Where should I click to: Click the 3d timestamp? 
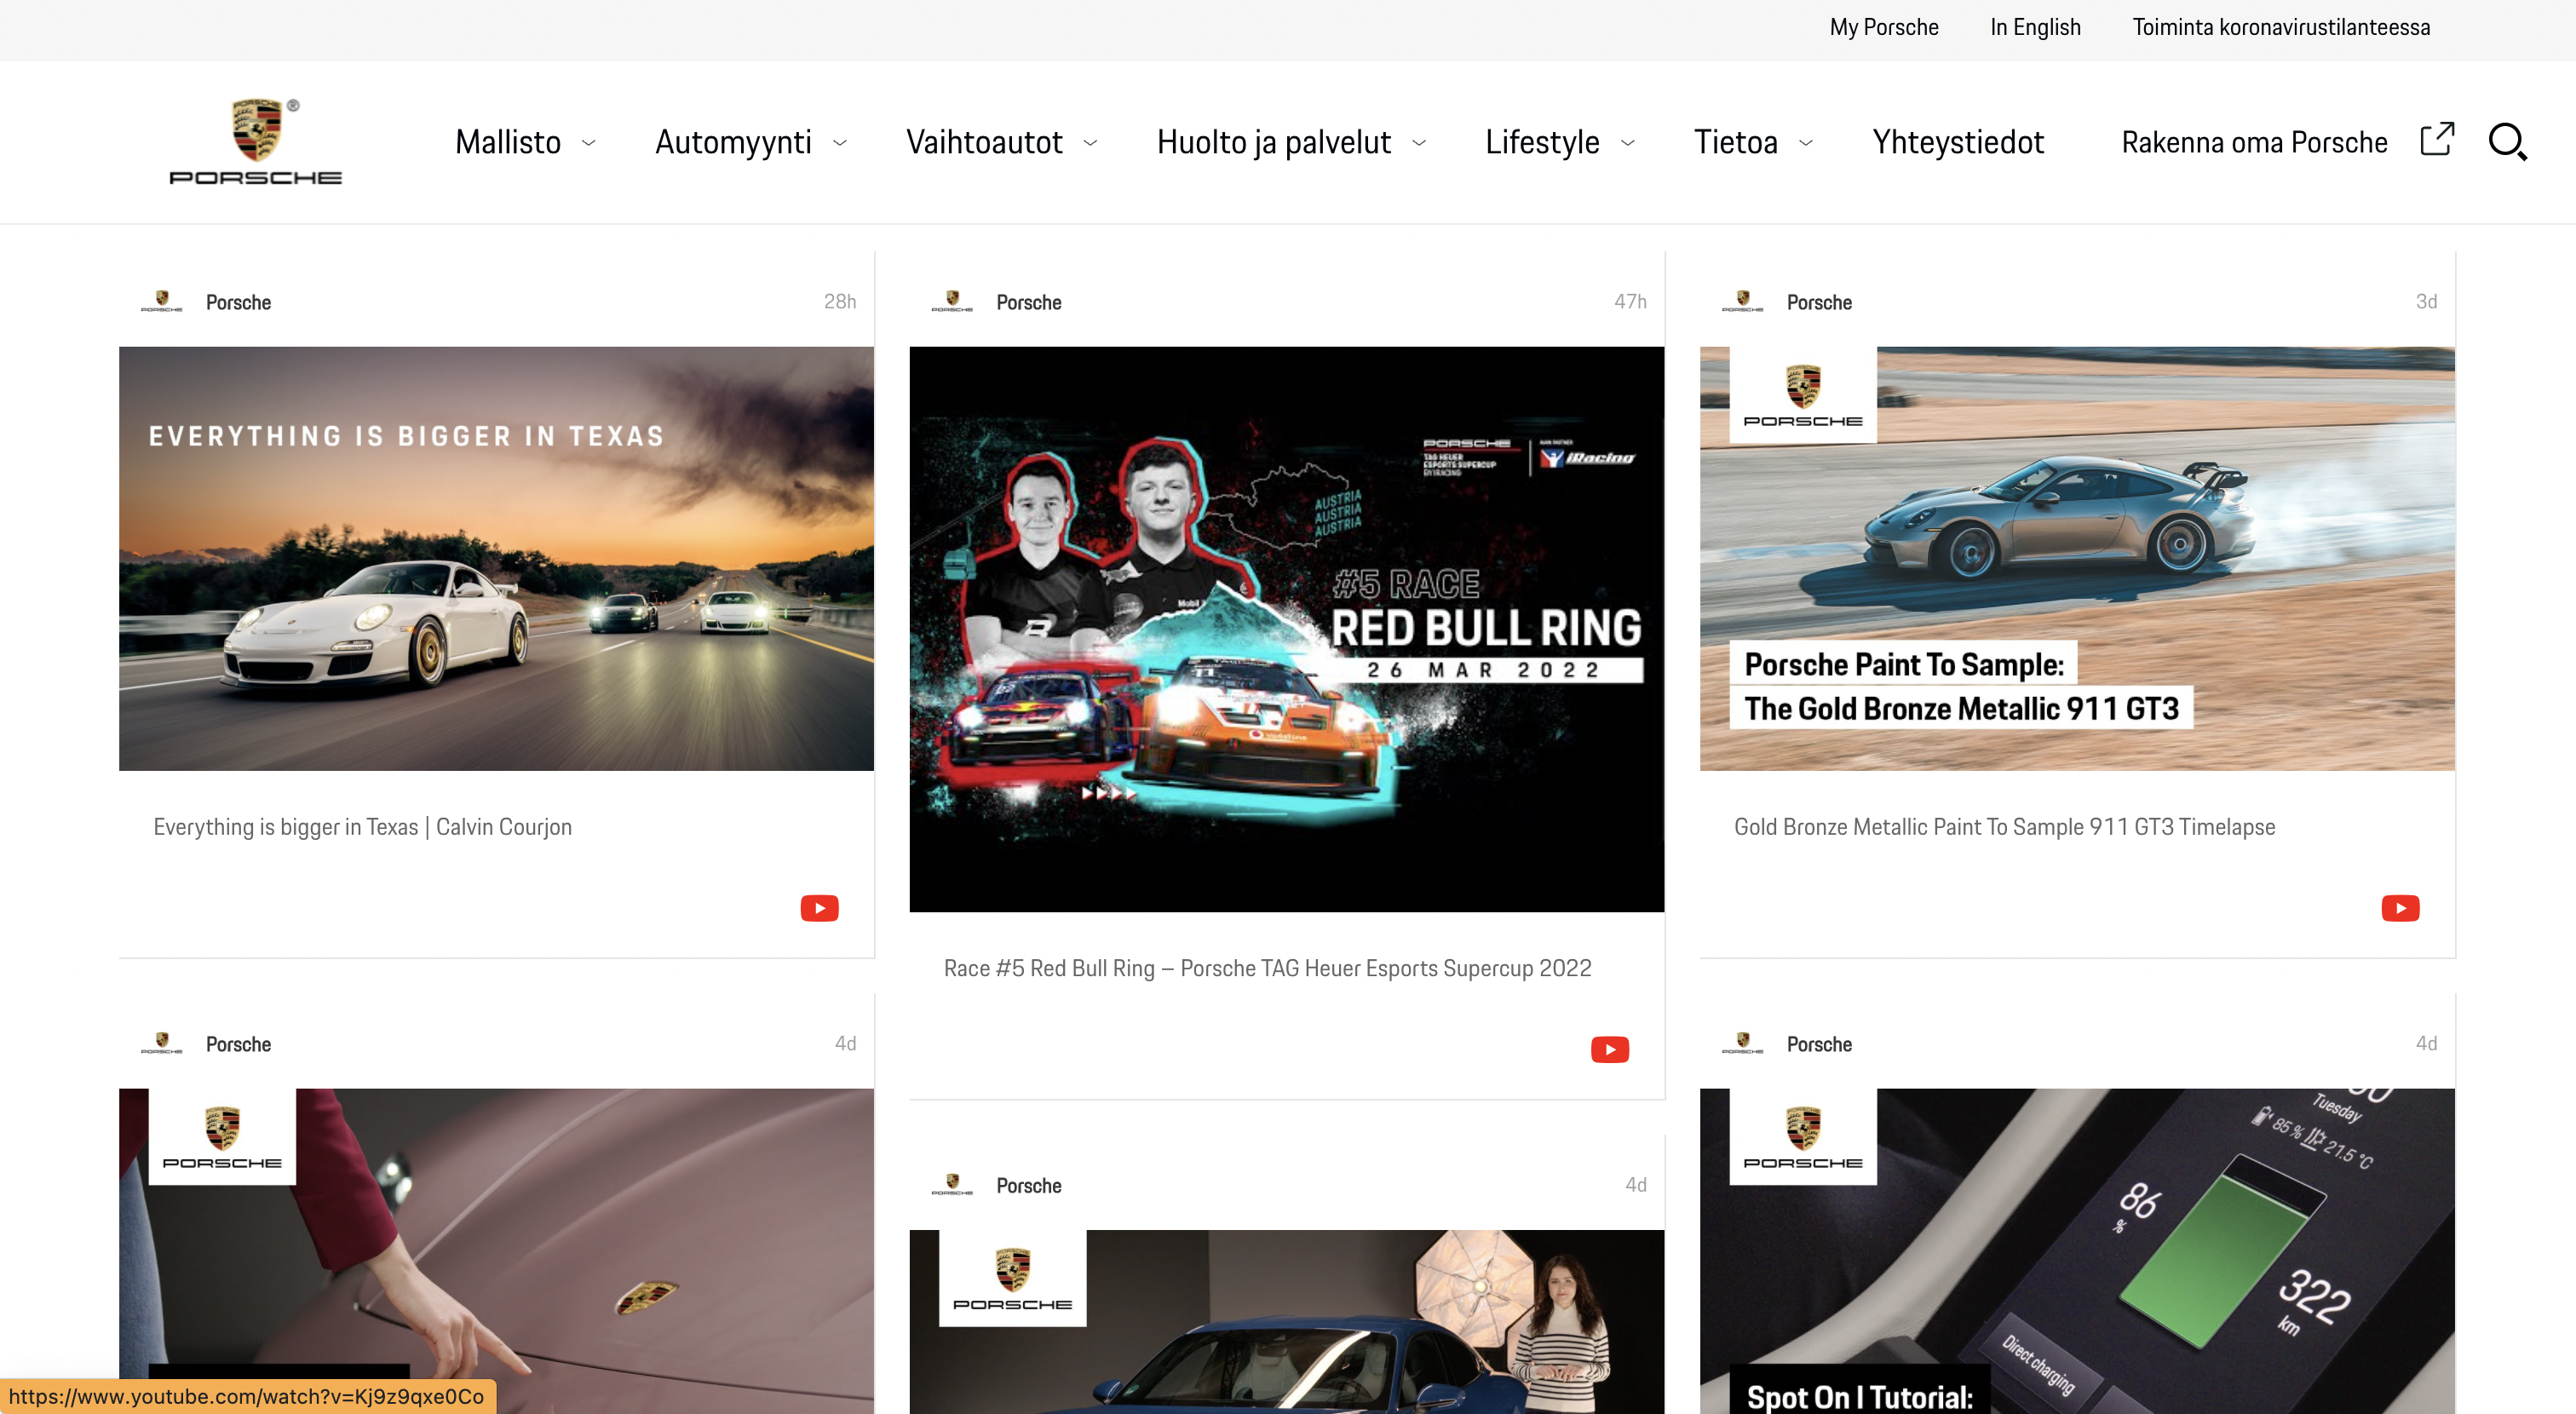tap(2426, 301)
